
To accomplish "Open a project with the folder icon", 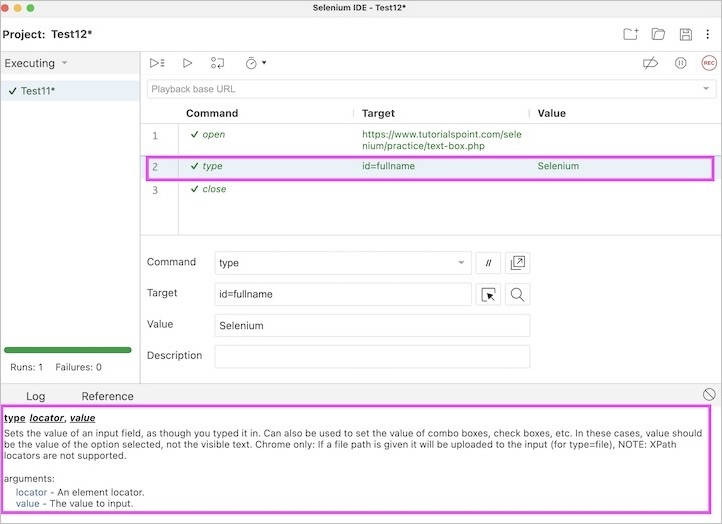I will pyautogui.click(x=658, y=34).
